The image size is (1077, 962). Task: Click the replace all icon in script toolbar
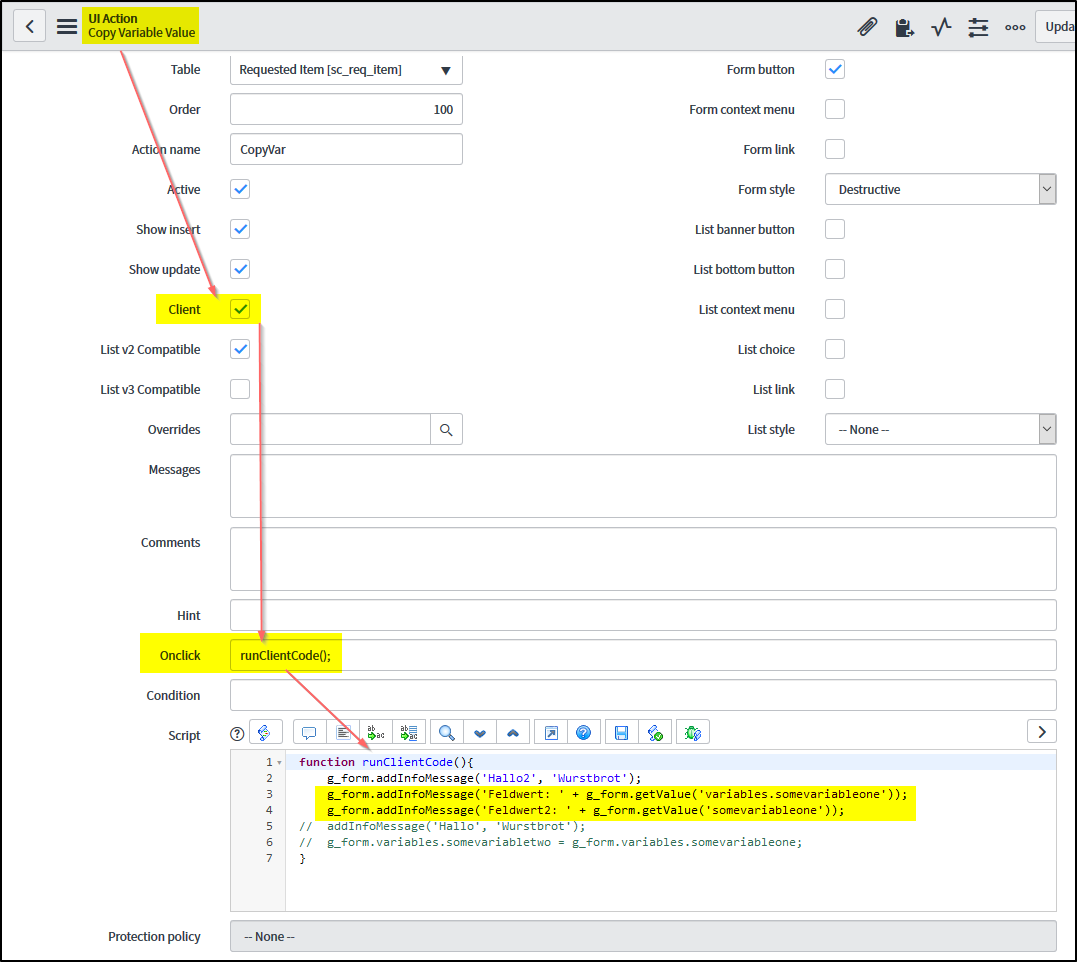[x=409, y=733]
